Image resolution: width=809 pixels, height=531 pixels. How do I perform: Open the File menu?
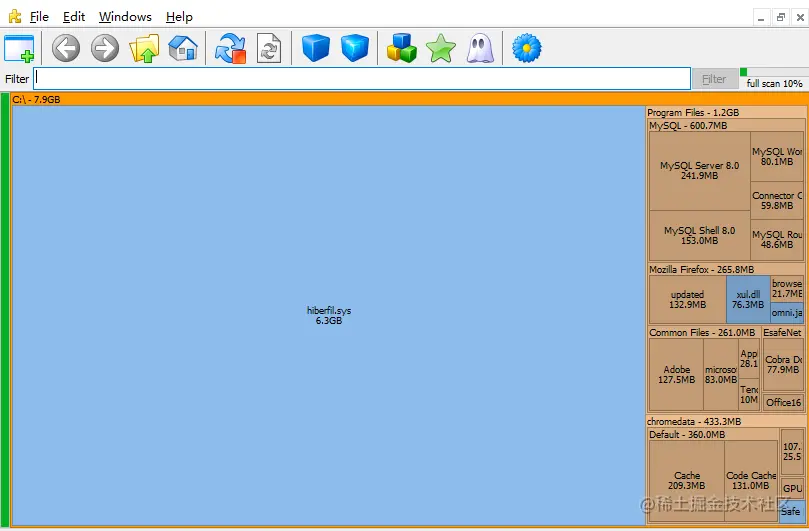coord(39,17)
